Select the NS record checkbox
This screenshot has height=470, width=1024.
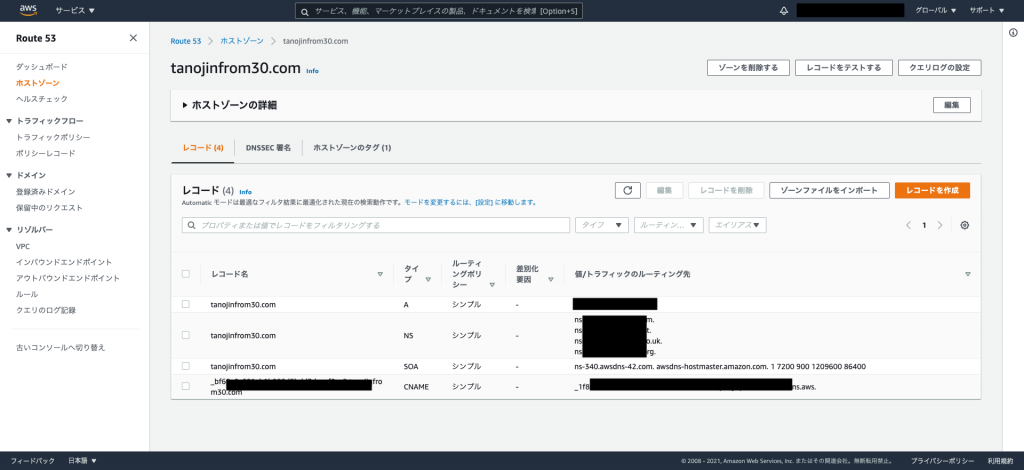185,335
